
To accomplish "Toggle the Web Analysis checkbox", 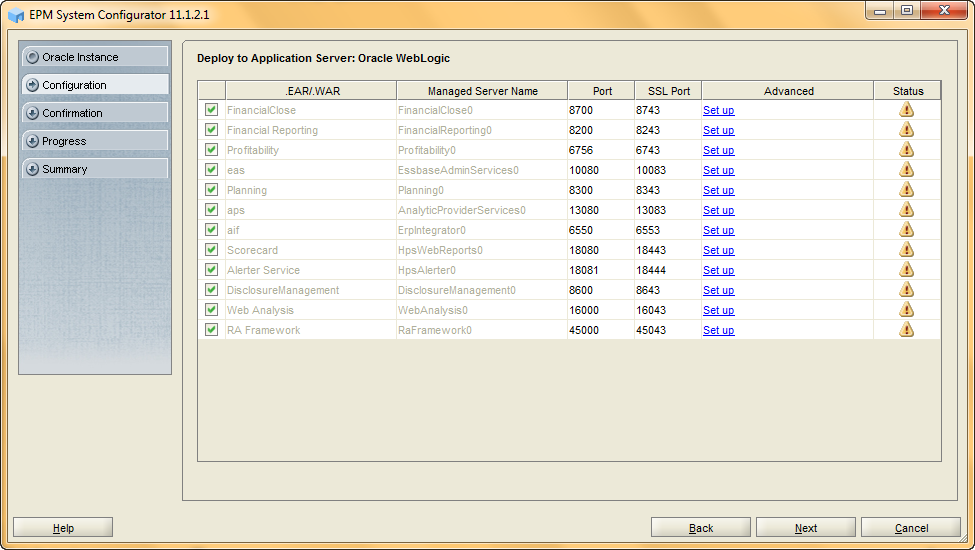I will 211,309.
